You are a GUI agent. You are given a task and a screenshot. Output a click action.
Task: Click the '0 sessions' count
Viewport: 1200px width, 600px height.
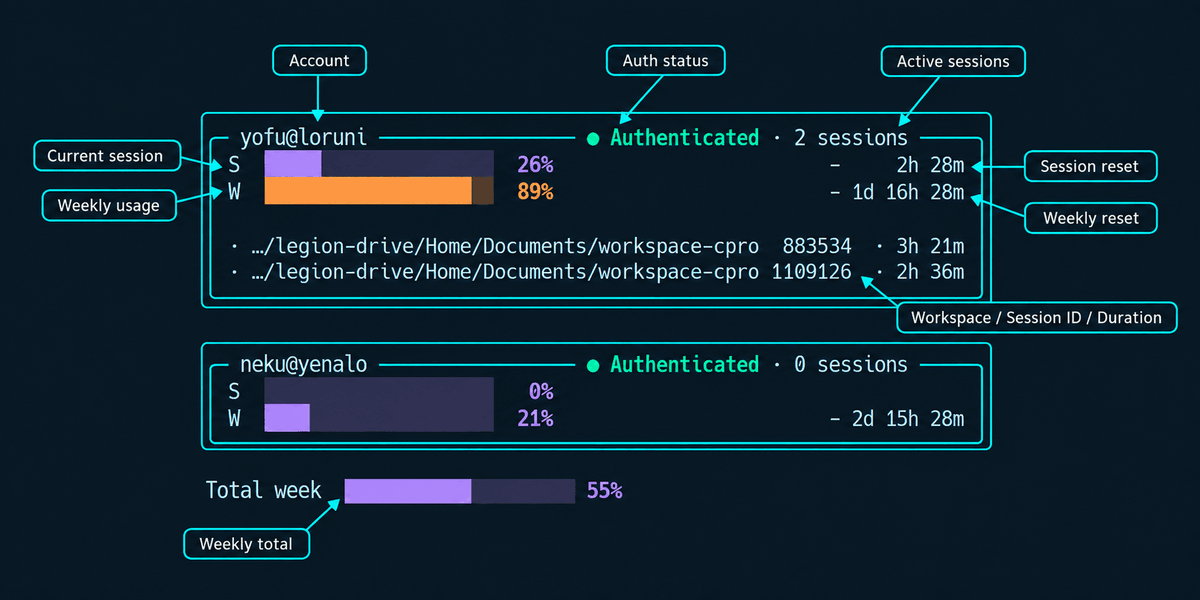[851, 365]
